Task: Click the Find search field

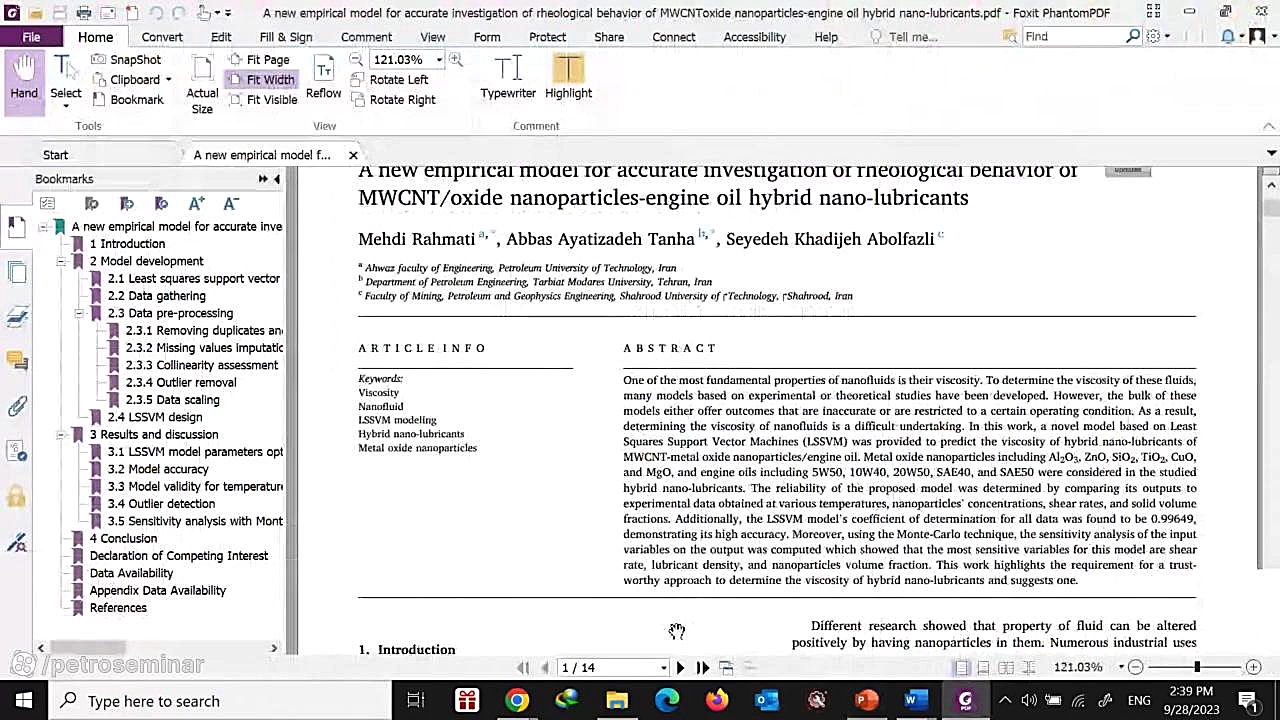Action: [1072, 37]
